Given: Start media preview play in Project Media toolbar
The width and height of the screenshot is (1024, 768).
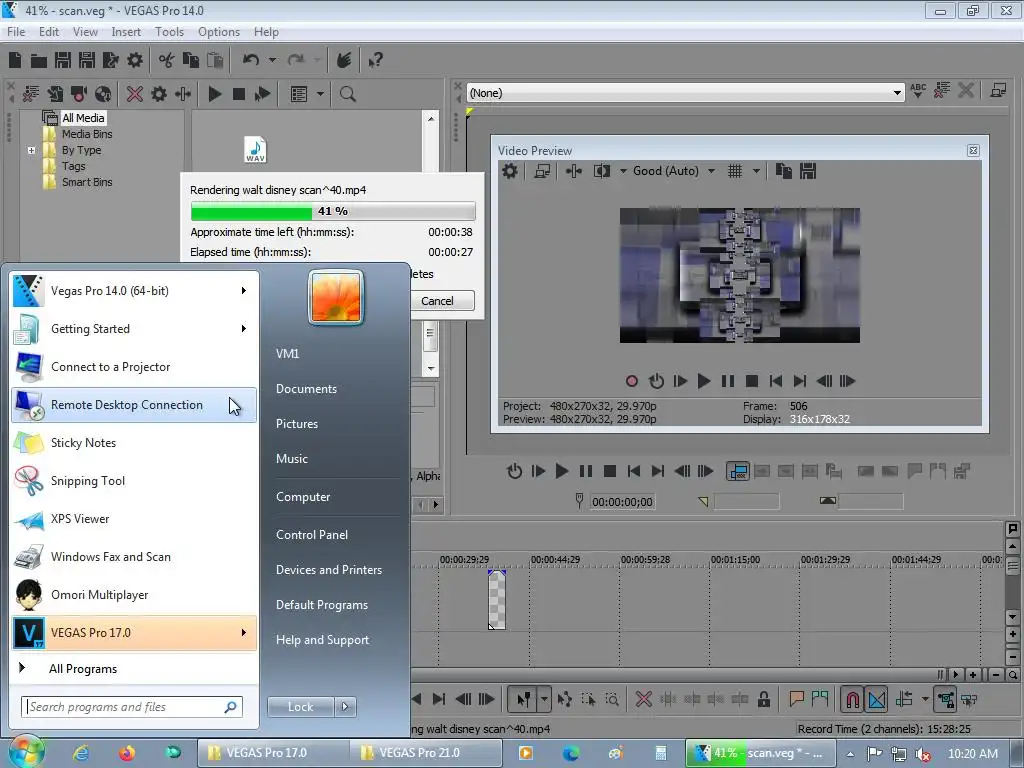Looking at the screenshot, I should pos(215,94).
